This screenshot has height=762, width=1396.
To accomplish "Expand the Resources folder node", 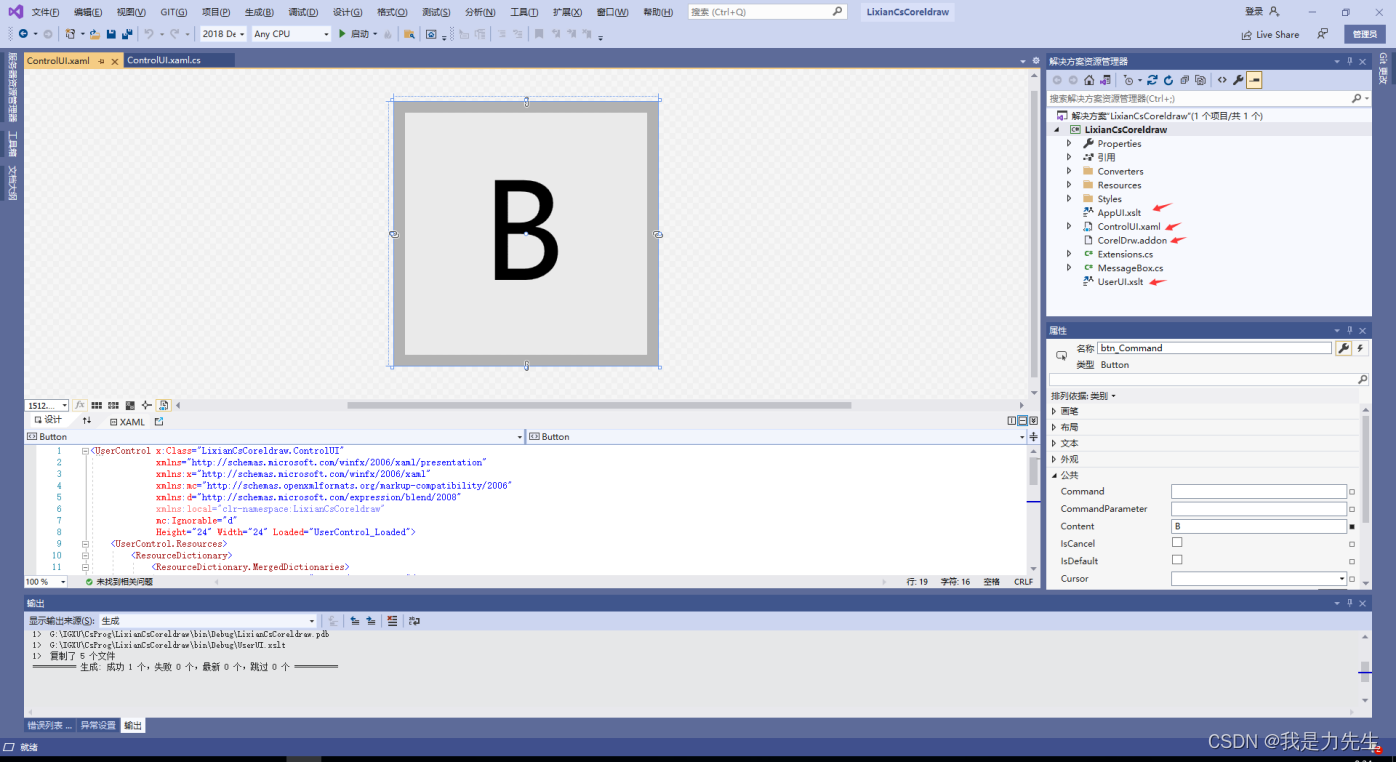I will [x=1069, y=185].
